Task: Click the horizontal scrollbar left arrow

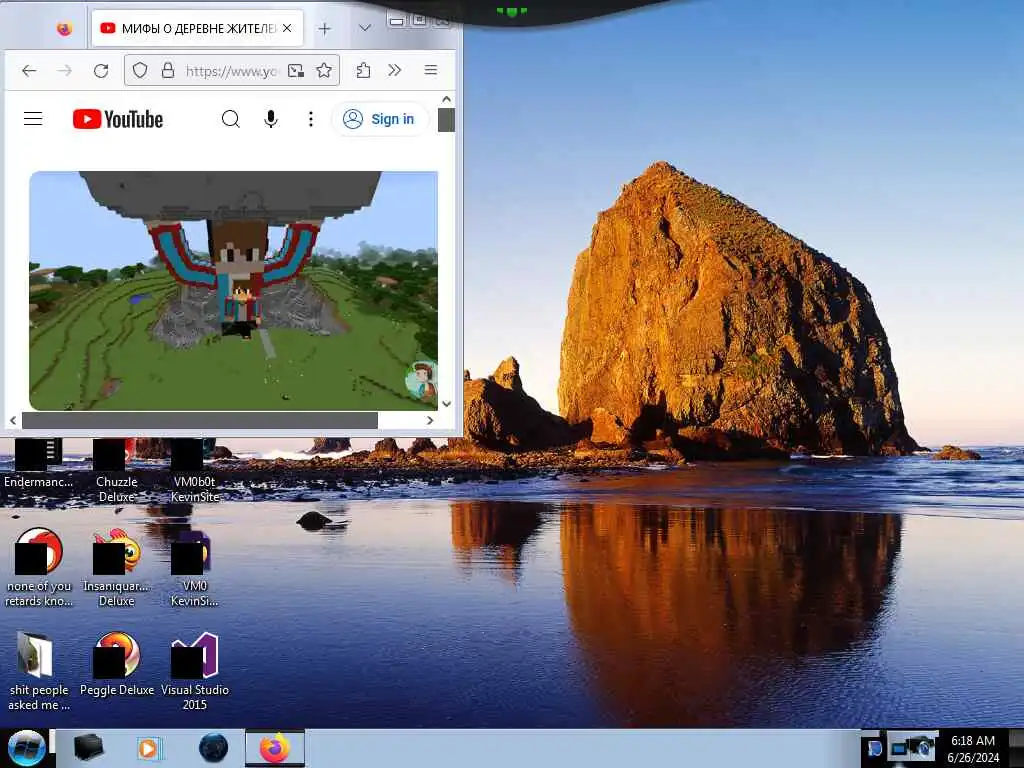Action: point(13,421)
